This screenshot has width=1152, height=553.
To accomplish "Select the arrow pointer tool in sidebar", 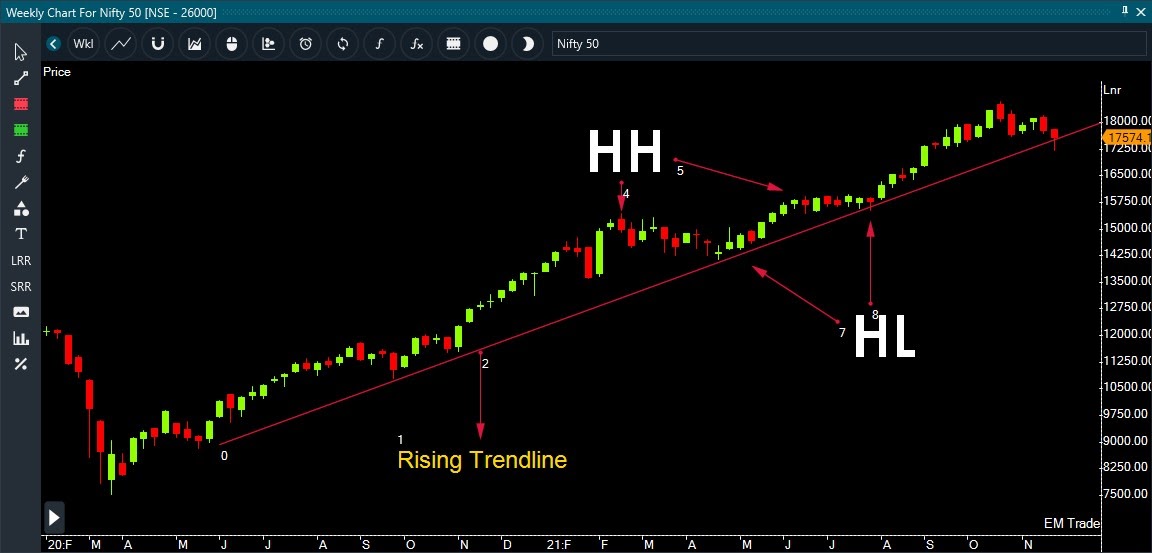I will pyautogui.click(x=21, y=52).
